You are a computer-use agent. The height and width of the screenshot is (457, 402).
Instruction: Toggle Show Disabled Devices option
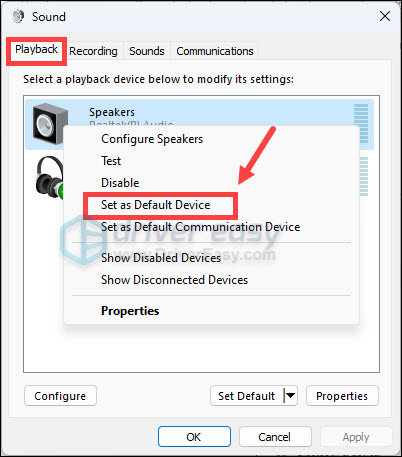pos(161,258)
